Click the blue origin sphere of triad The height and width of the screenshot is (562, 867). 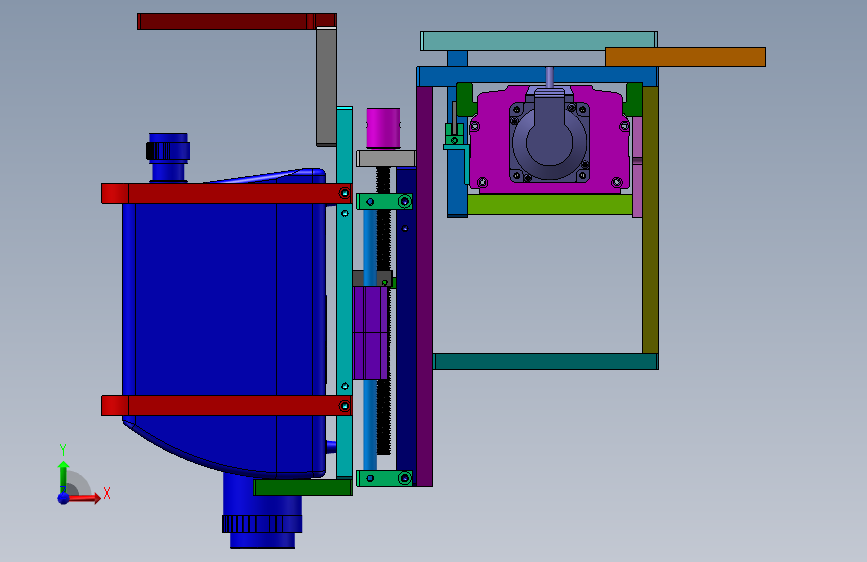[x=64, y=498]
